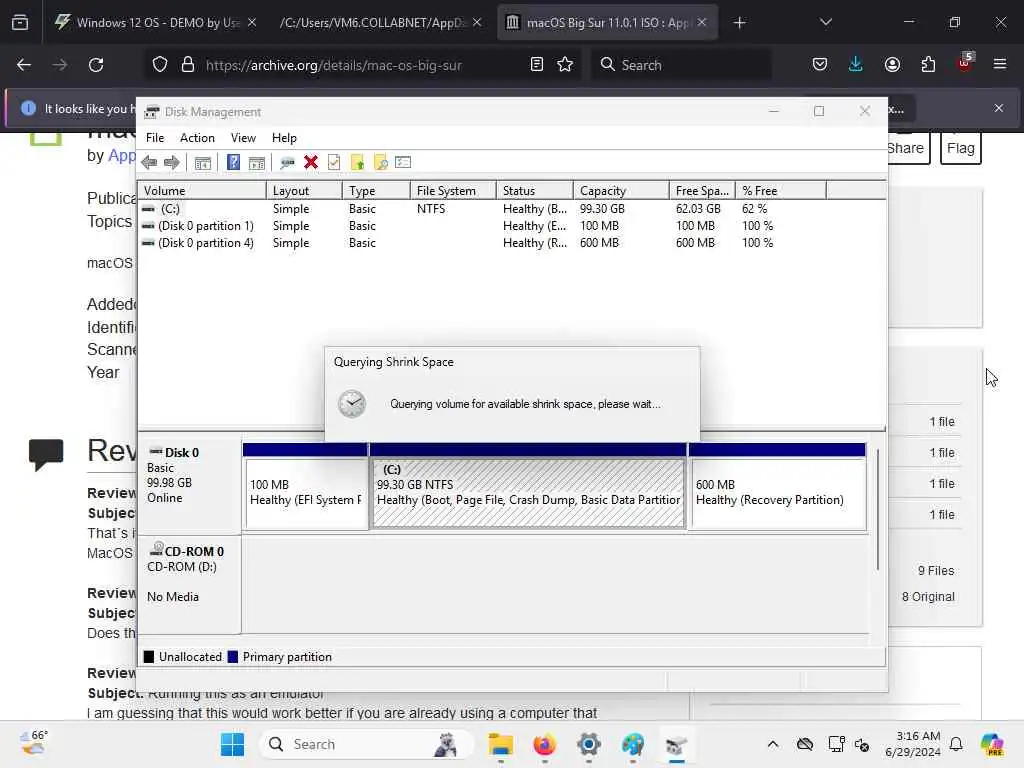The height and width of the screenshot is (768, 1024).
Task: Open the Action menu
Action: pyautogui.click(x=197, y=138)
